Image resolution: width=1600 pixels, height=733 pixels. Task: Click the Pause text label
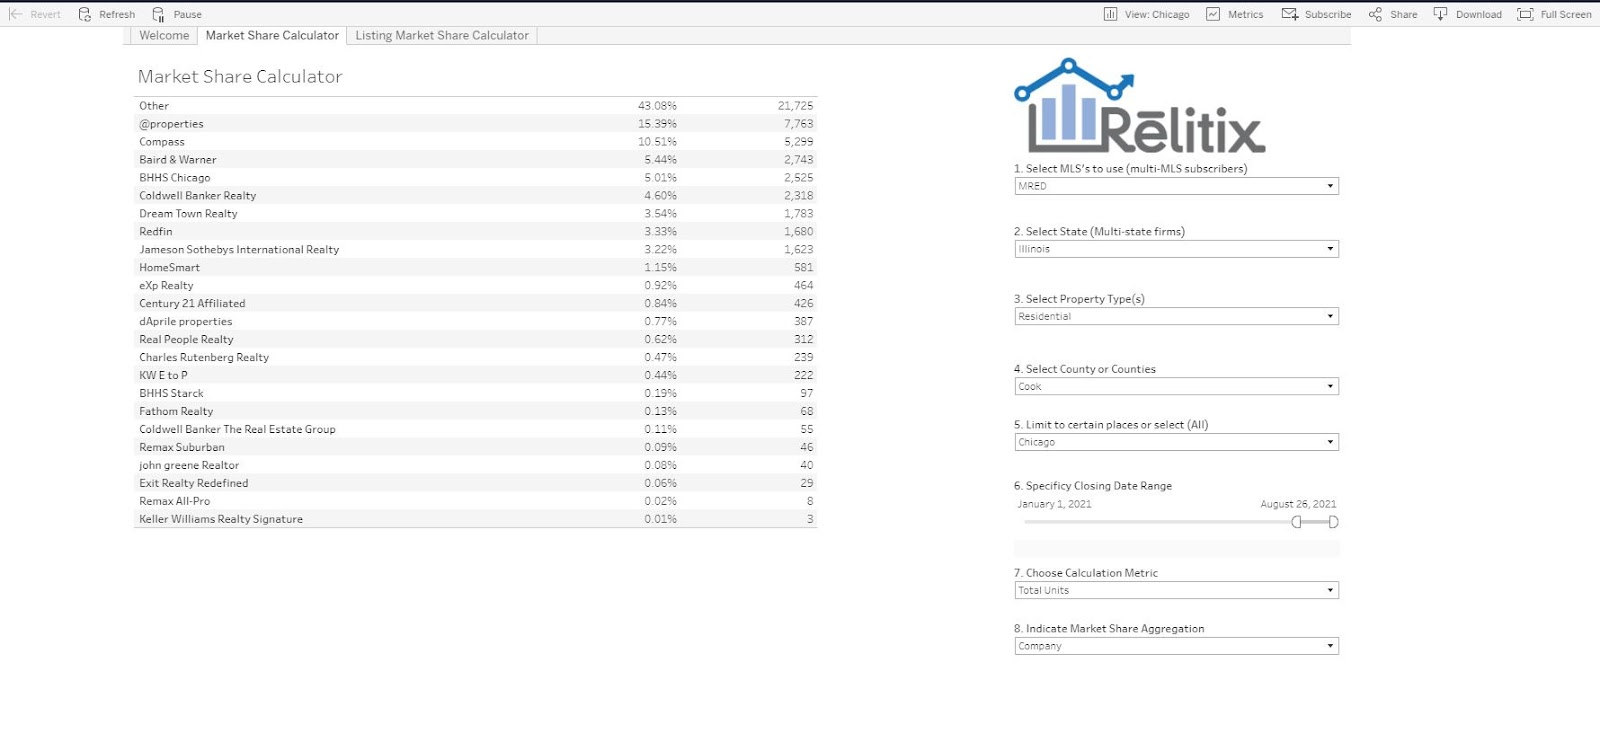[x=188, y=15]
